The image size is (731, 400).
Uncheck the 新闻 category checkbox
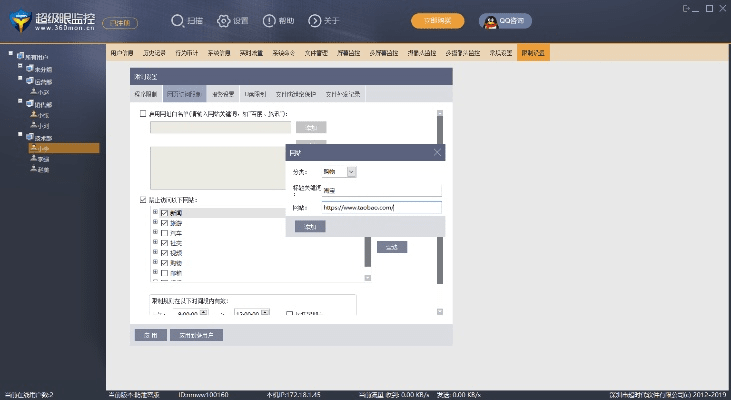[164, 213]
